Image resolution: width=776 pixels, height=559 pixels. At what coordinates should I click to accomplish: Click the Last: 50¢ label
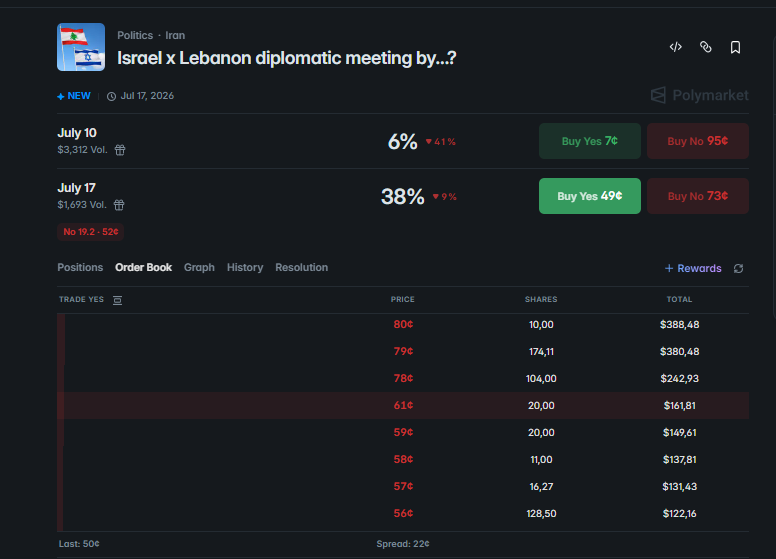pos(79,544)
